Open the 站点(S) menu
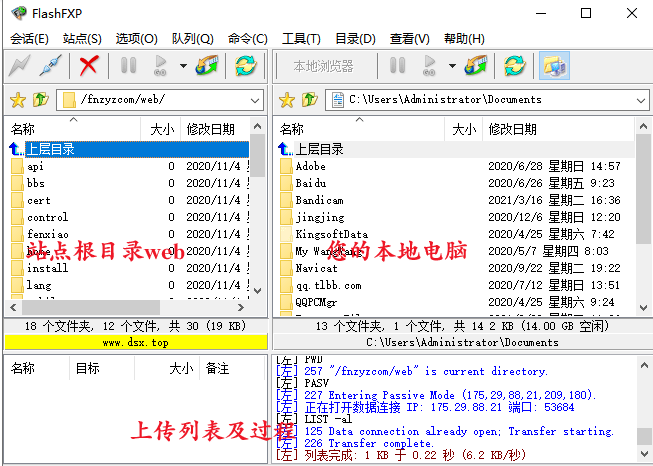 [82, 39]
